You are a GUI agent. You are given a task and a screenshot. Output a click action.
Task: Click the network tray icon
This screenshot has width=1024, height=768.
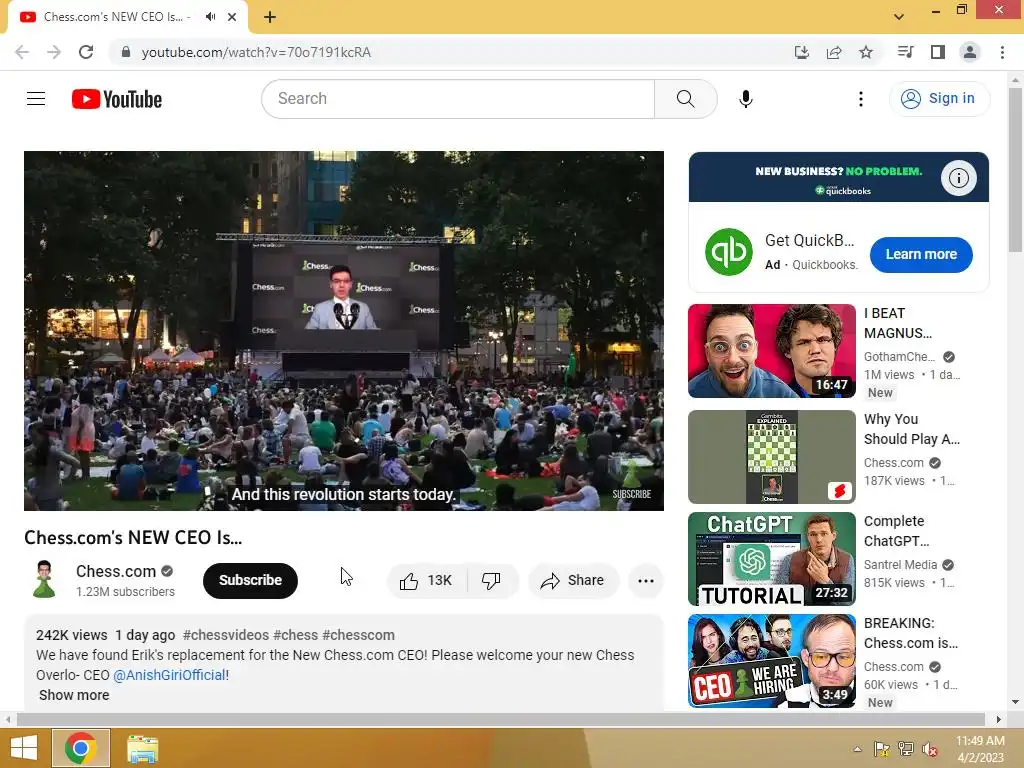coord(906,749)
